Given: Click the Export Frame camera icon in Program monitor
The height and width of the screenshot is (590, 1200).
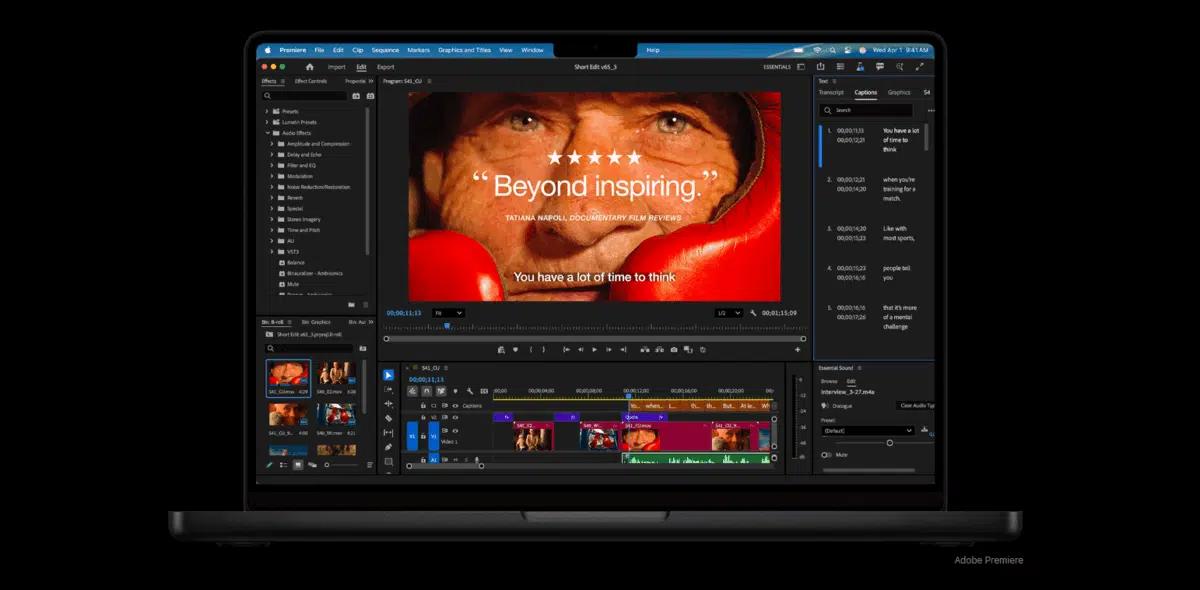Looking at the screenshot, I should tap(674, 349).
